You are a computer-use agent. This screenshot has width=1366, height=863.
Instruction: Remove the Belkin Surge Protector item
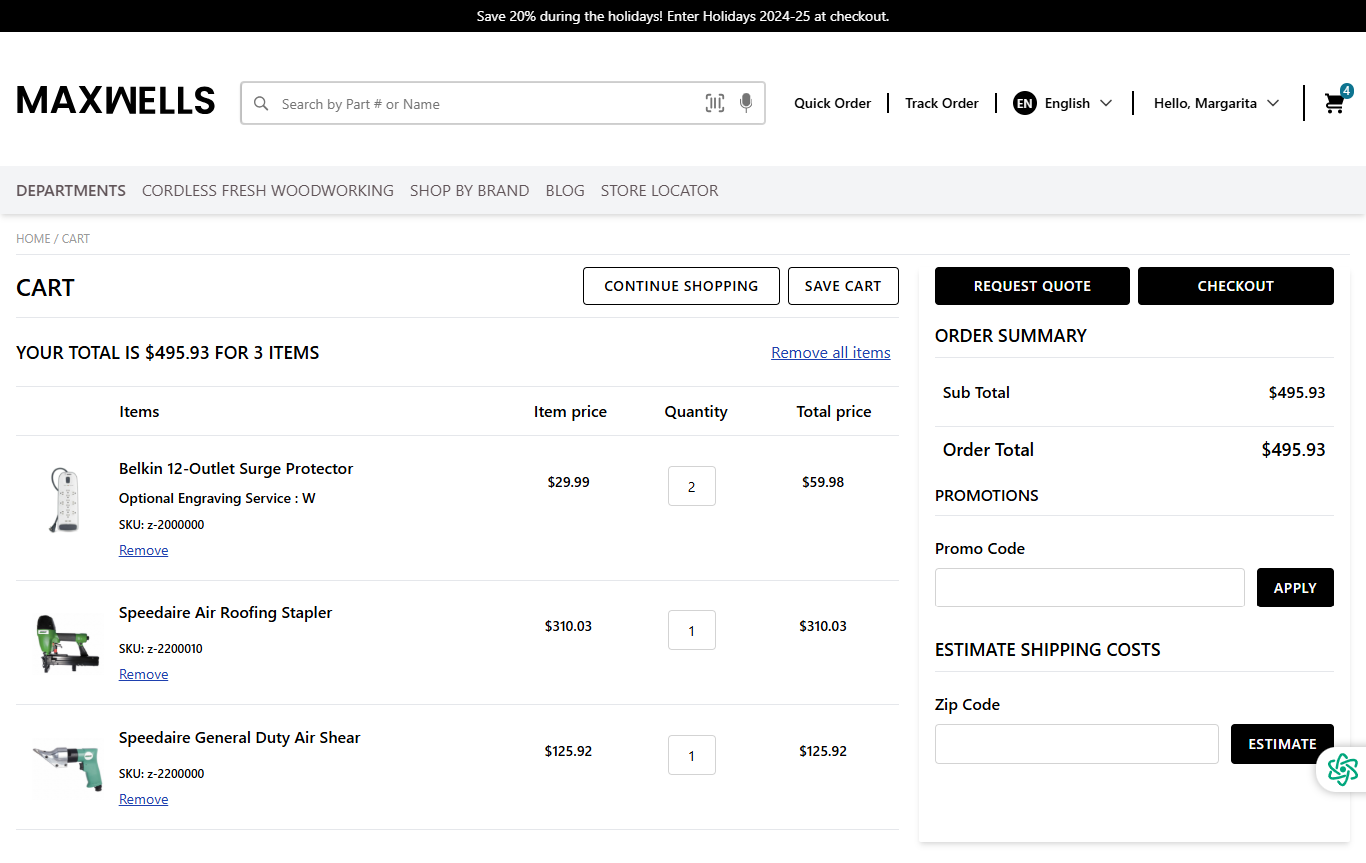click(143, 550)
